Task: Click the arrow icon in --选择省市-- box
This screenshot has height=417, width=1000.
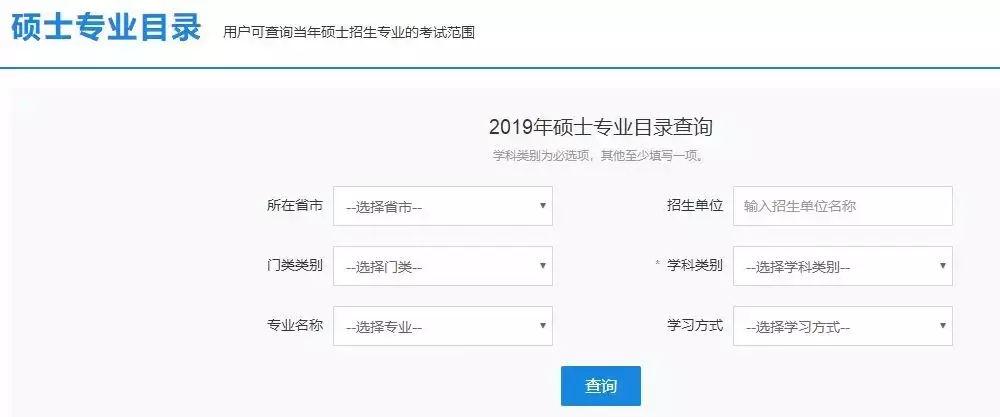Action: pos(542,206)
